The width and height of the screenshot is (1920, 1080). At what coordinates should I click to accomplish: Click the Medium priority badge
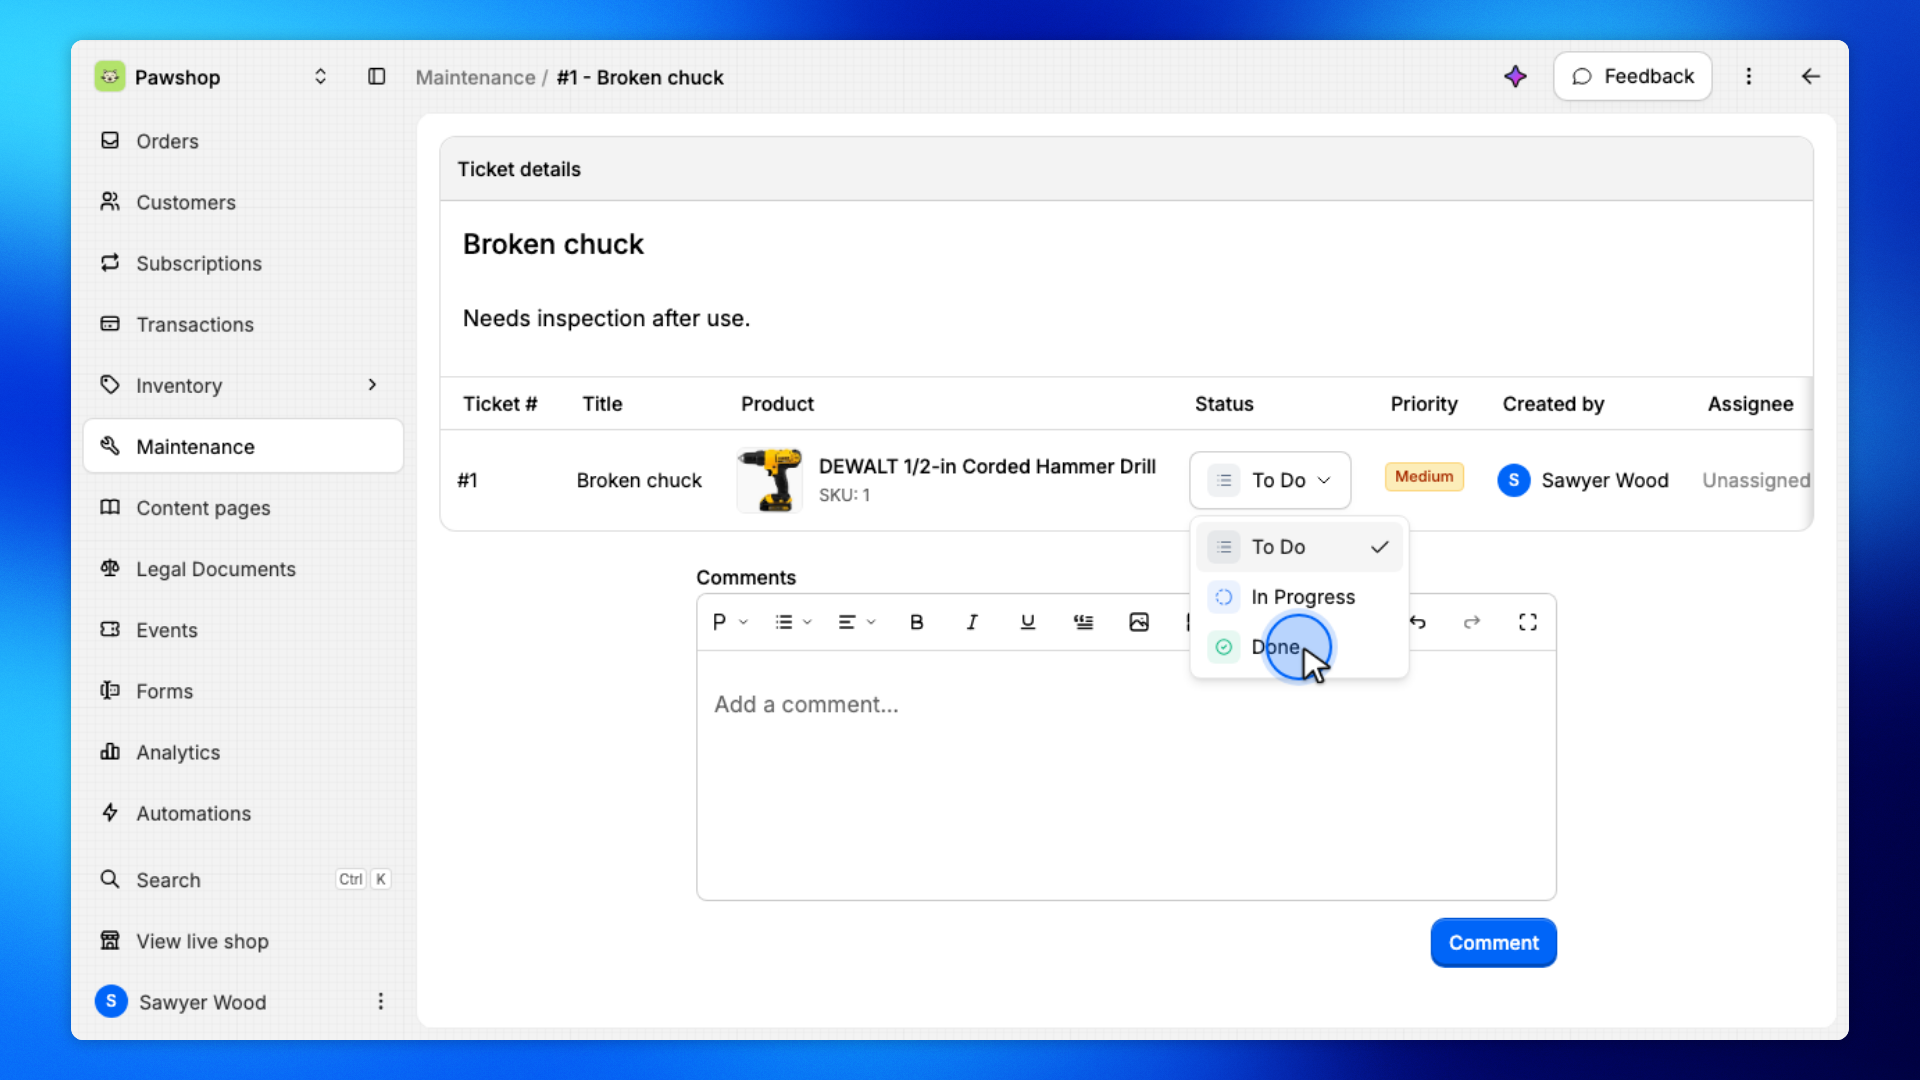click(x=1424, y=477)
